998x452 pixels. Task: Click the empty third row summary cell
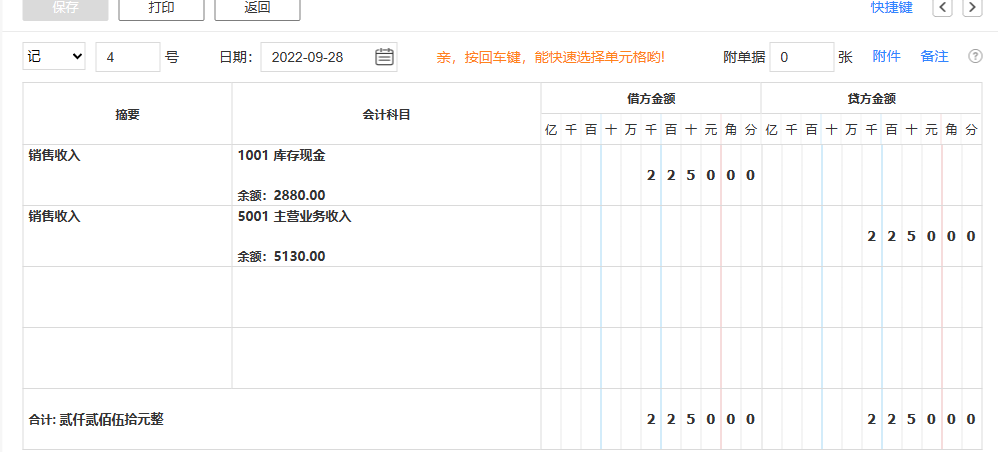pyautogui.click(x=127, y=297)
